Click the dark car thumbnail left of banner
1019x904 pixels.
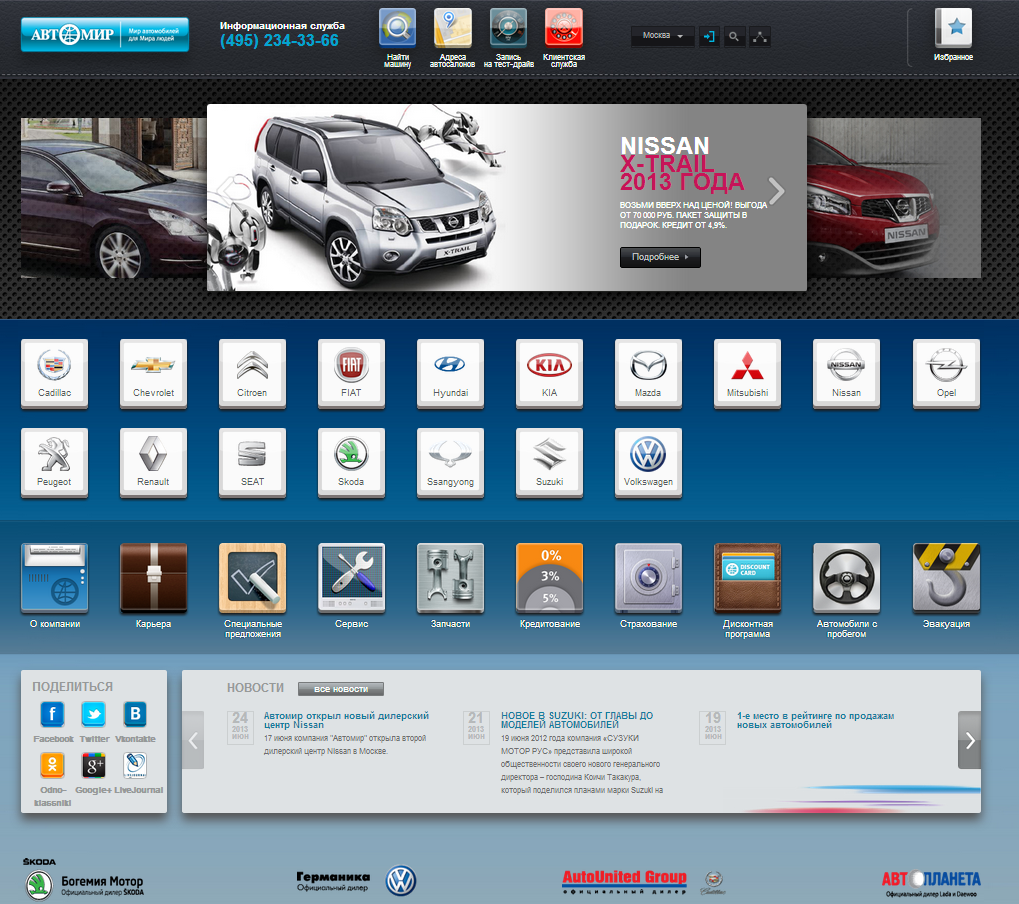[x=114, y=198]
